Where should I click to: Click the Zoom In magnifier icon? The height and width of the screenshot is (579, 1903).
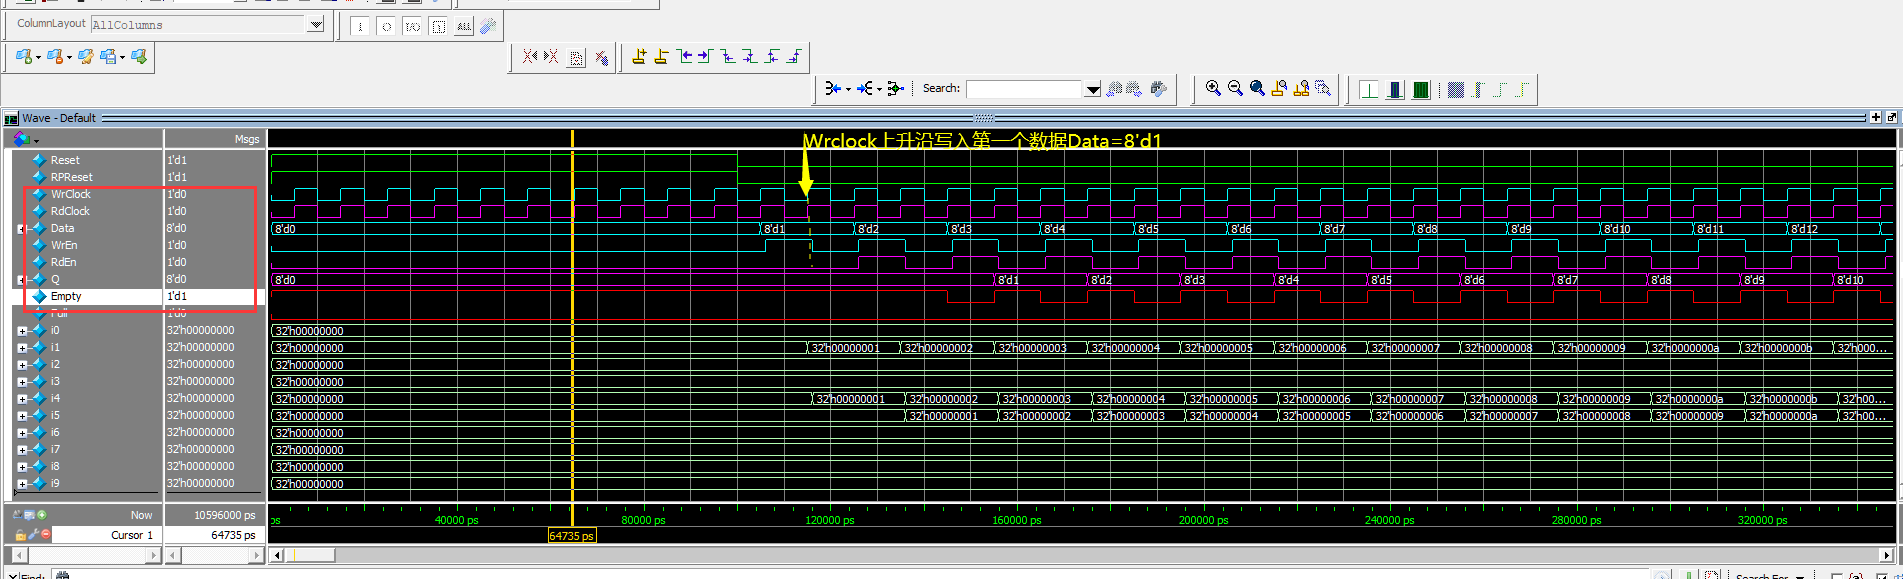pos(1213,88)
